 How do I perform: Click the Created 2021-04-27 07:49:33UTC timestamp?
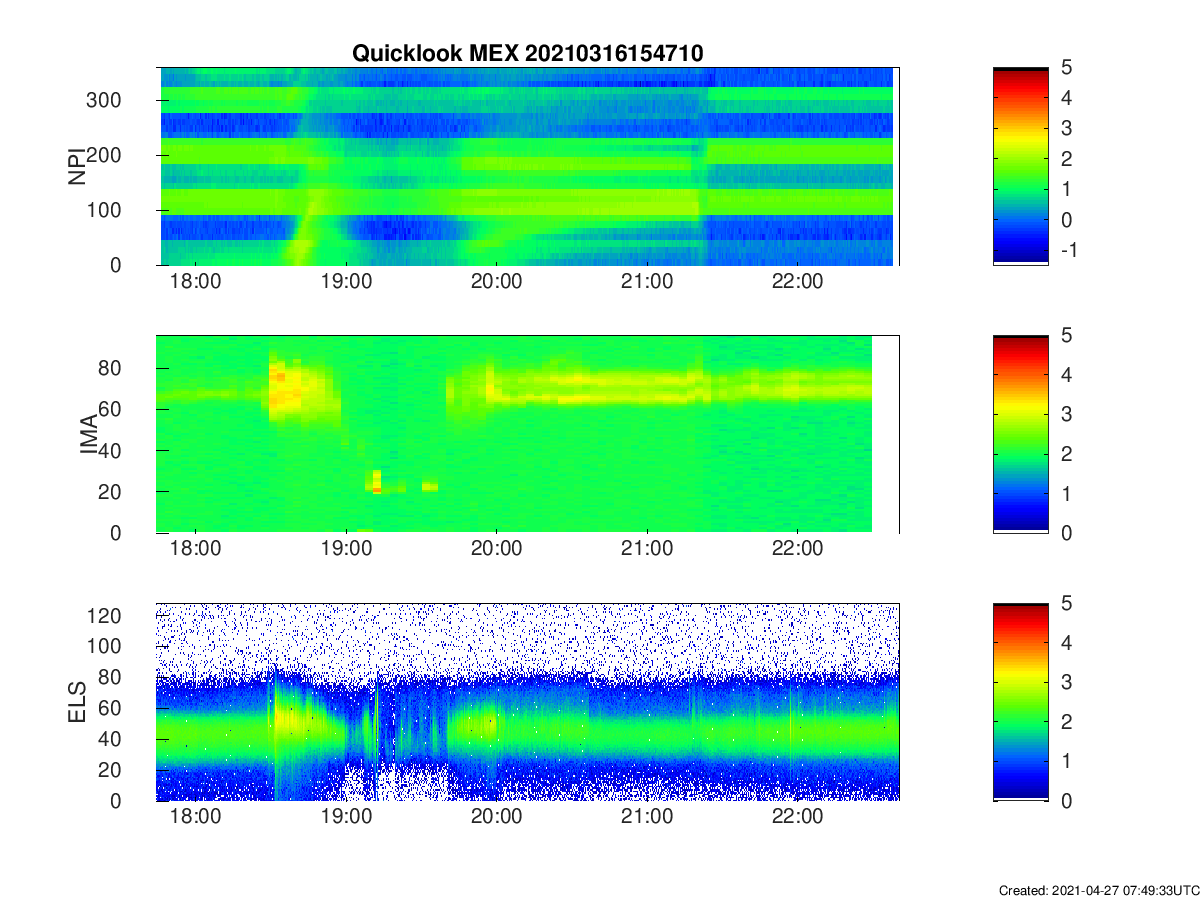point(1098,890)
